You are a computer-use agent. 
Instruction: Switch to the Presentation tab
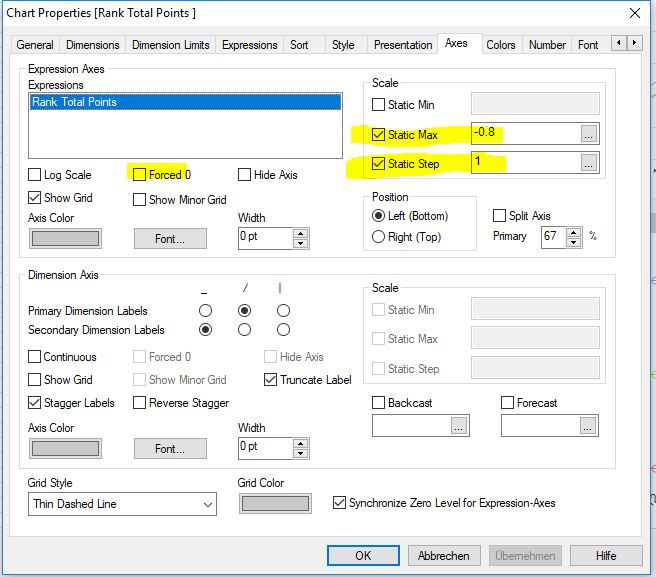coord(403,45)
